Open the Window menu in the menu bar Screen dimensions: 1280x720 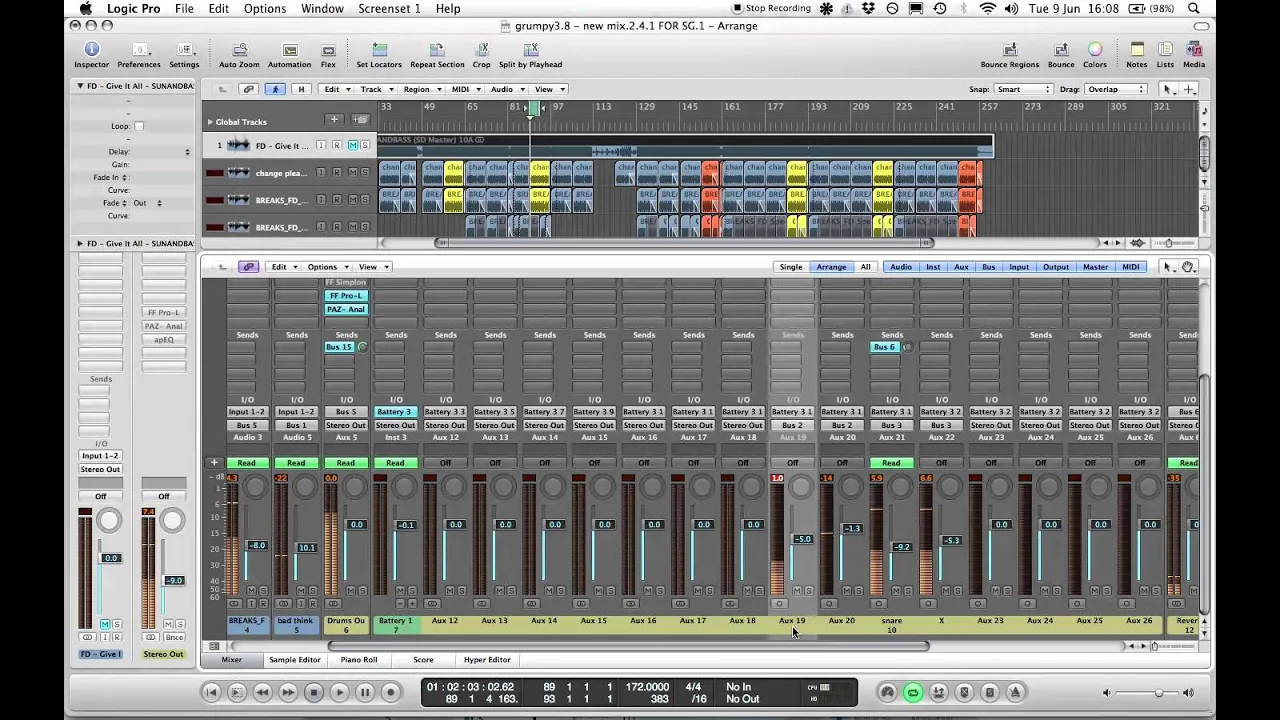point(322,8)
